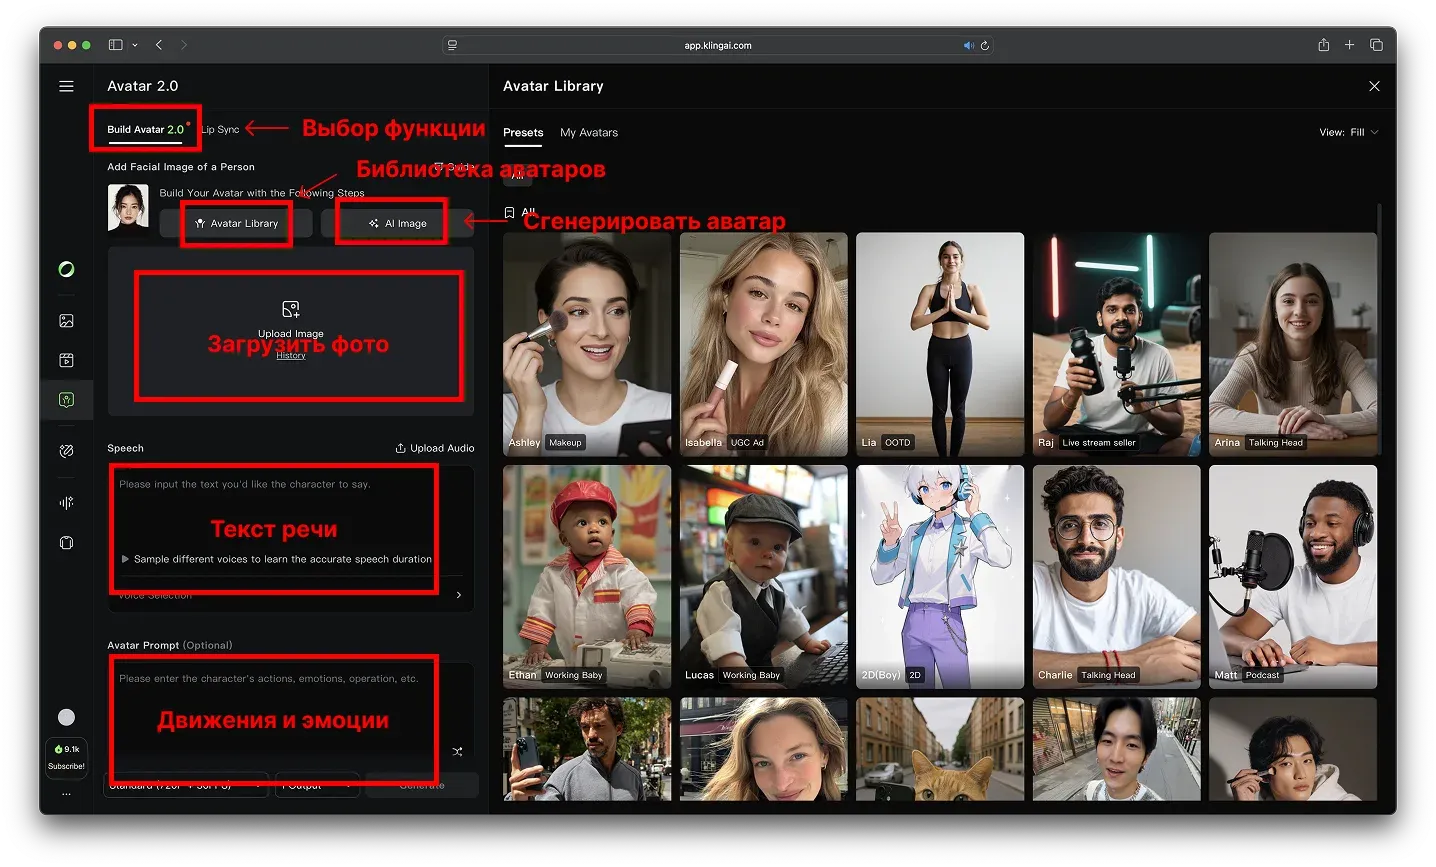Image resolution: width=1436 pixels, height=867 pixels.
Task: Open the upload History link
Action: pos(291,356)
